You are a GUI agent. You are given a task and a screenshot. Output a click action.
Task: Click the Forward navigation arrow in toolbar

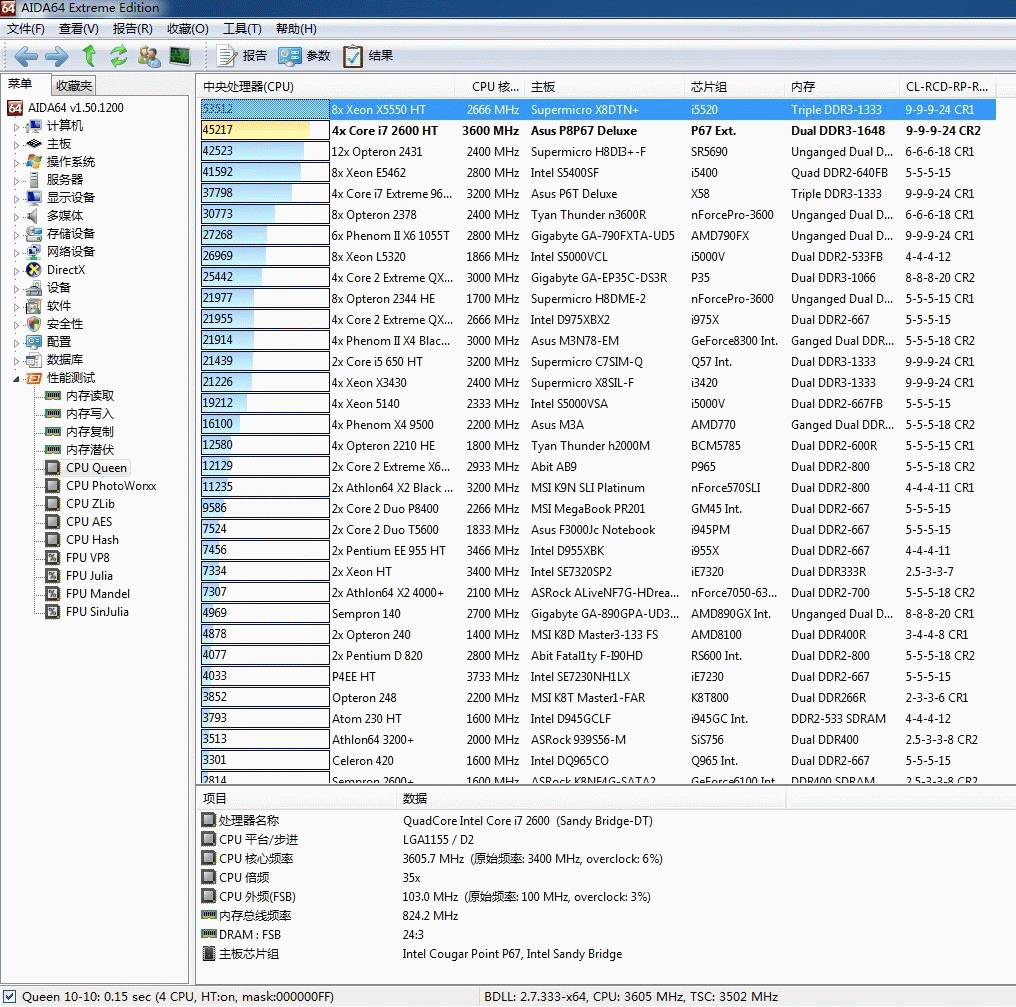tap(57, 56)
